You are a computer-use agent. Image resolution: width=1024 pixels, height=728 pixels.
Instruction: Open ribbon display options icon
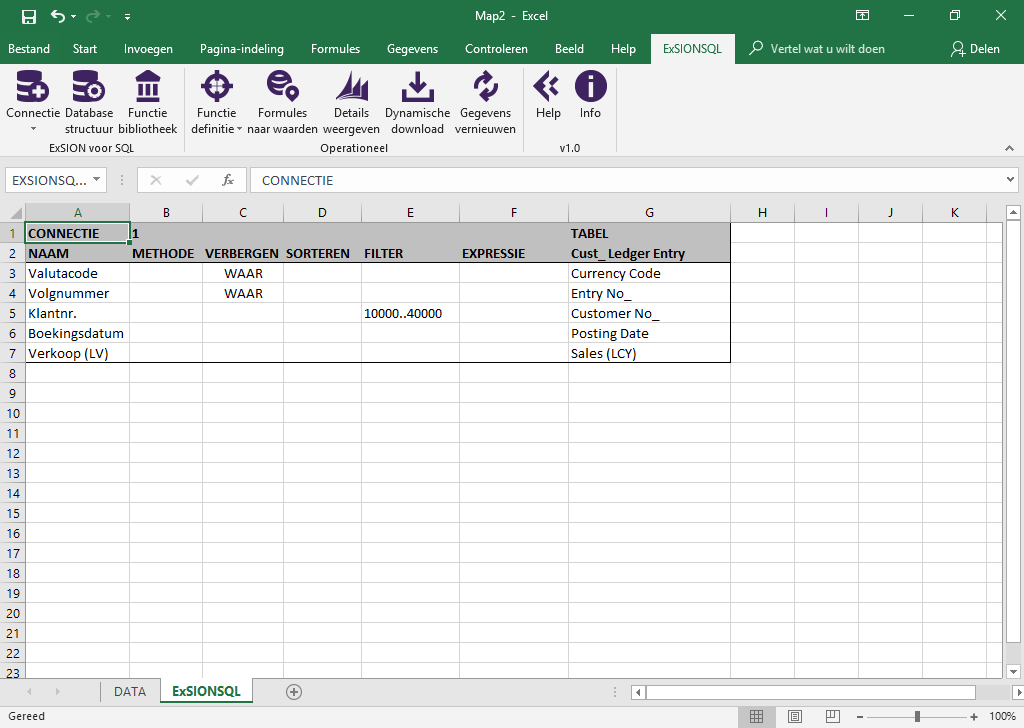pyautogui.click(x=863, y=16)
